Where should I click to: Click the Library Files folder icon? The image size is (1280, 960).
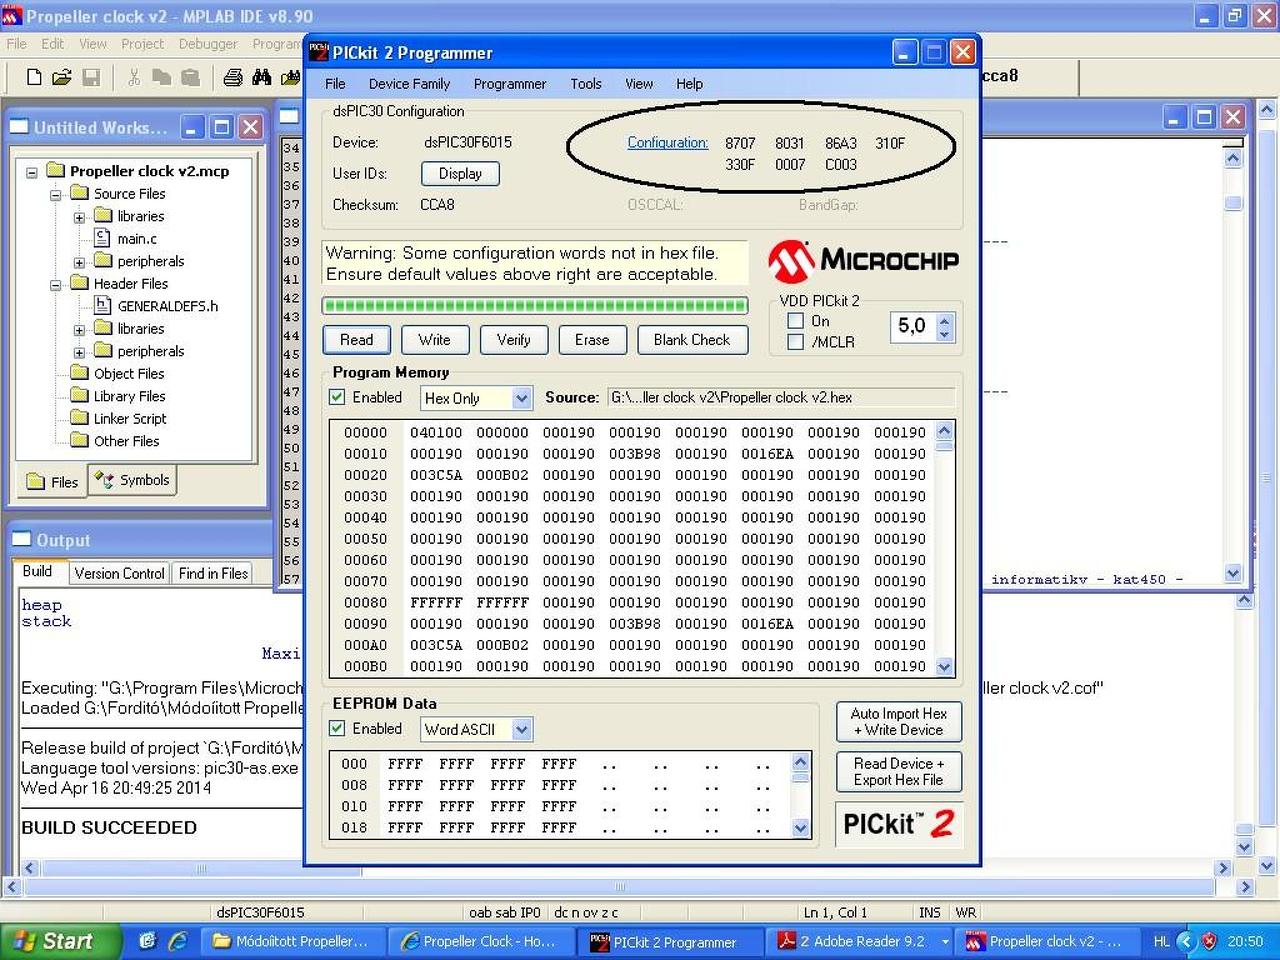(80, 396)
